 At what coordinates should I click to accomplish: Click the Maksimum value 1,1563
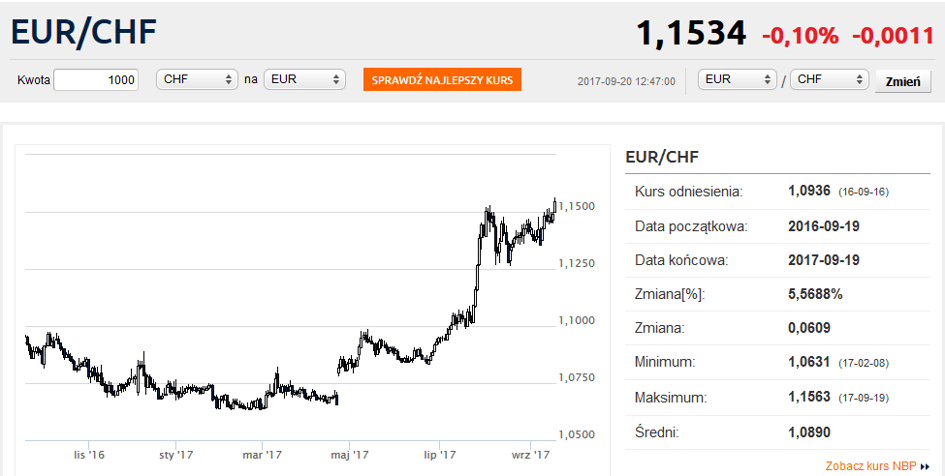coord(809,397)
